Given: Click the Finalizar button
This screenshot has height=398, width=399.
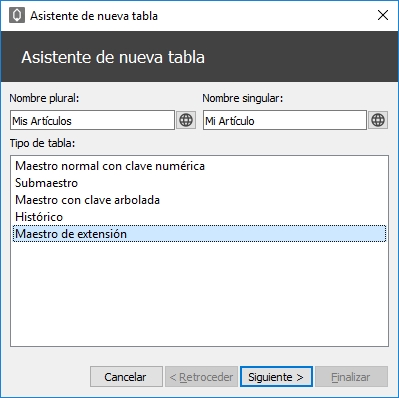Looking at the screenshot, I should pyautogui.click(x=351, y=377).
